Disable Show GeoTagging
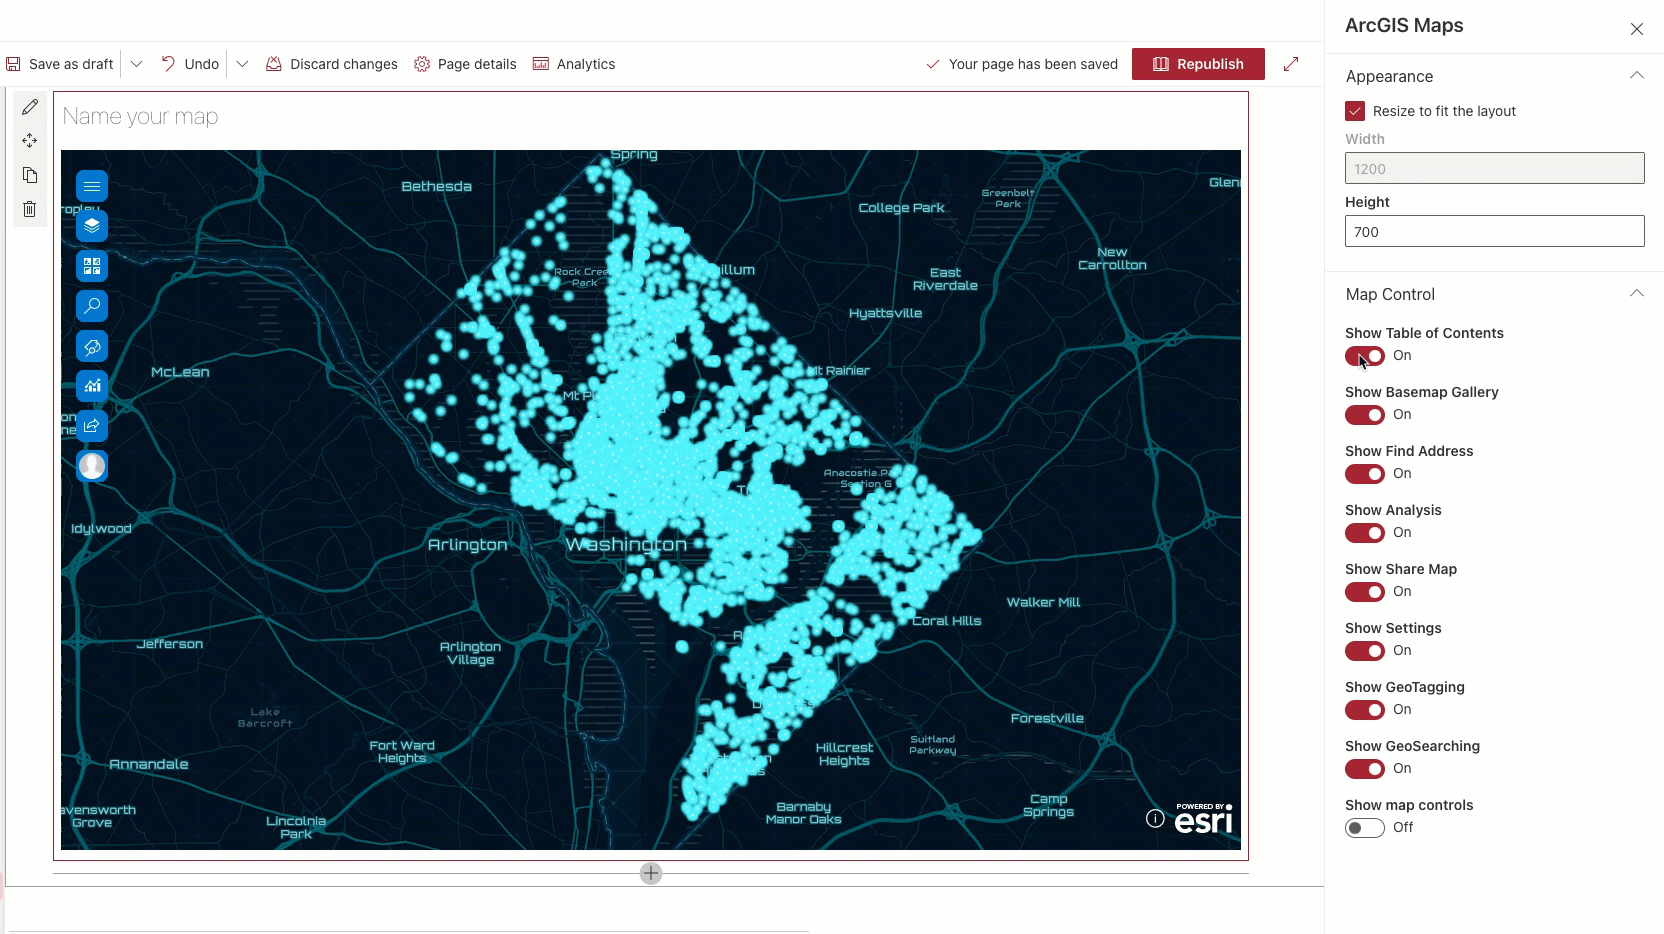 tap(1365, 710)
